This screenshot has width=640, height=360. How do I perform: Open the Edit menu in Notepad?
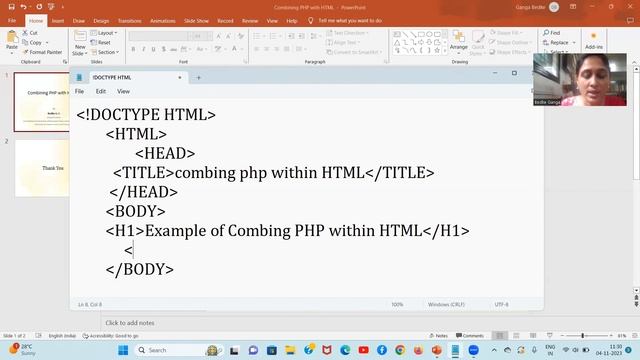(100, 91)
